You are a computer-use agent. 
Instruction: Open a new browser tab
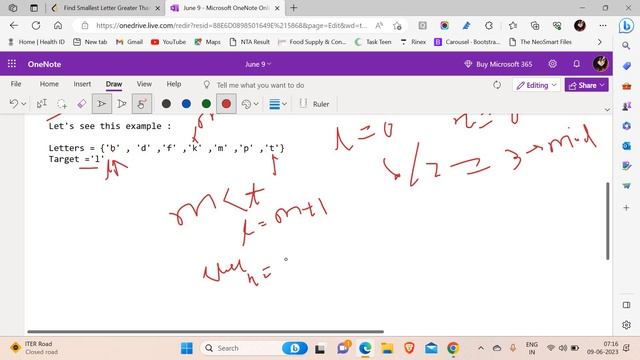pyautogui.click(x=293, y=8)
